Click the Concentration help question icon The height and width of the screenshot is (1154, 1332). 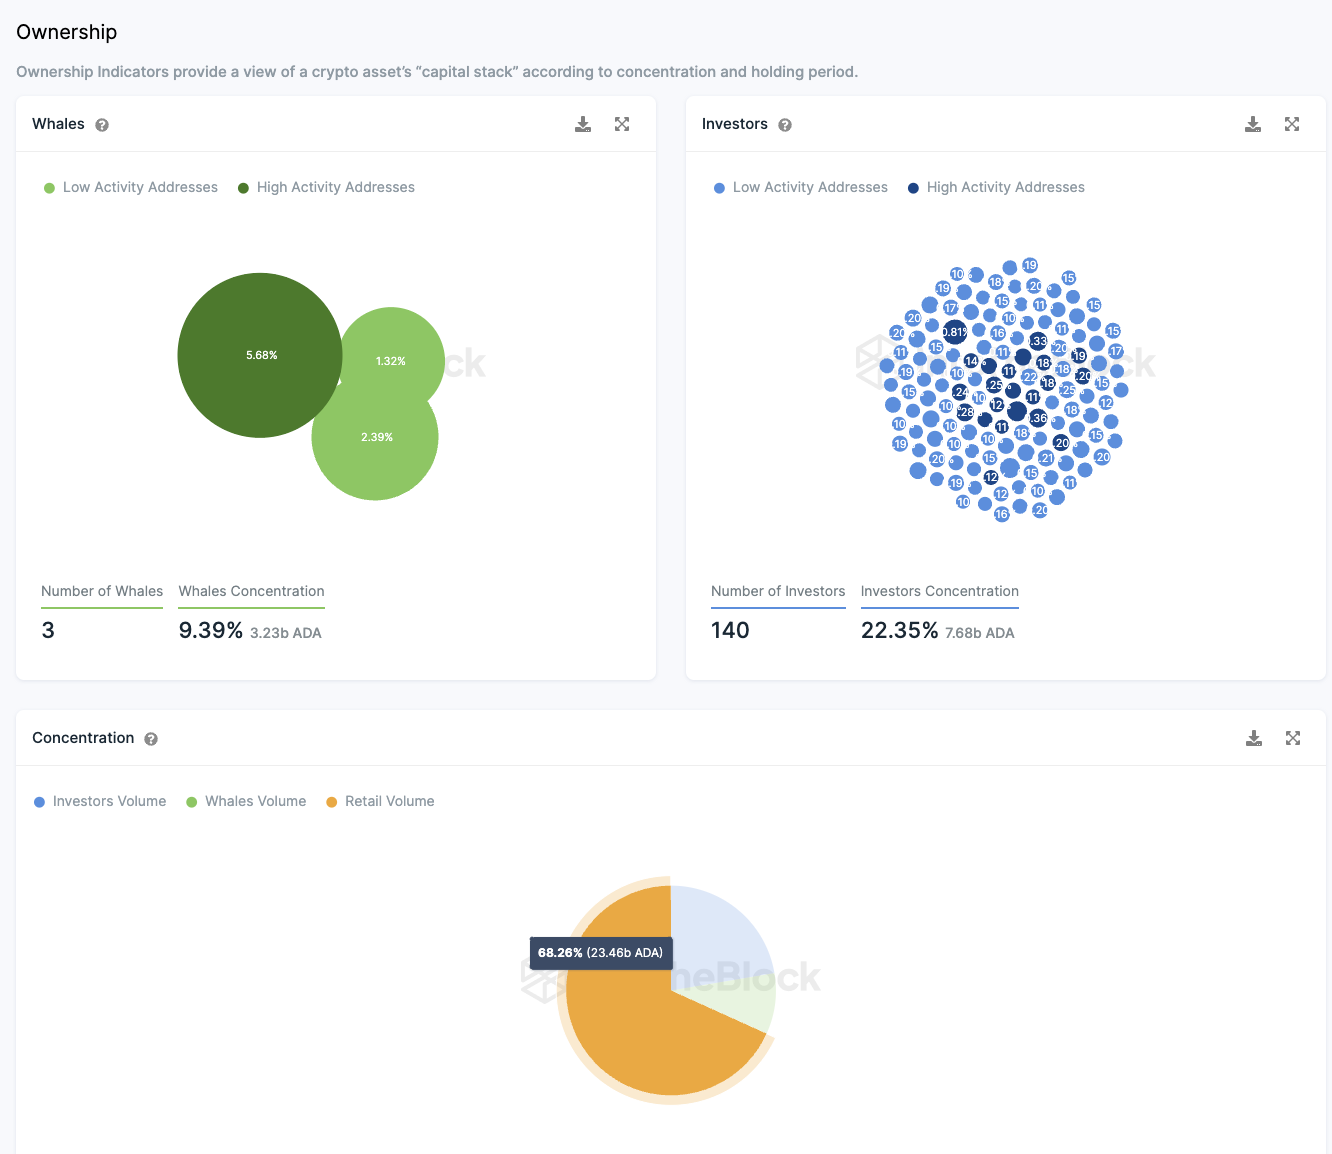(x=151, y=739)
